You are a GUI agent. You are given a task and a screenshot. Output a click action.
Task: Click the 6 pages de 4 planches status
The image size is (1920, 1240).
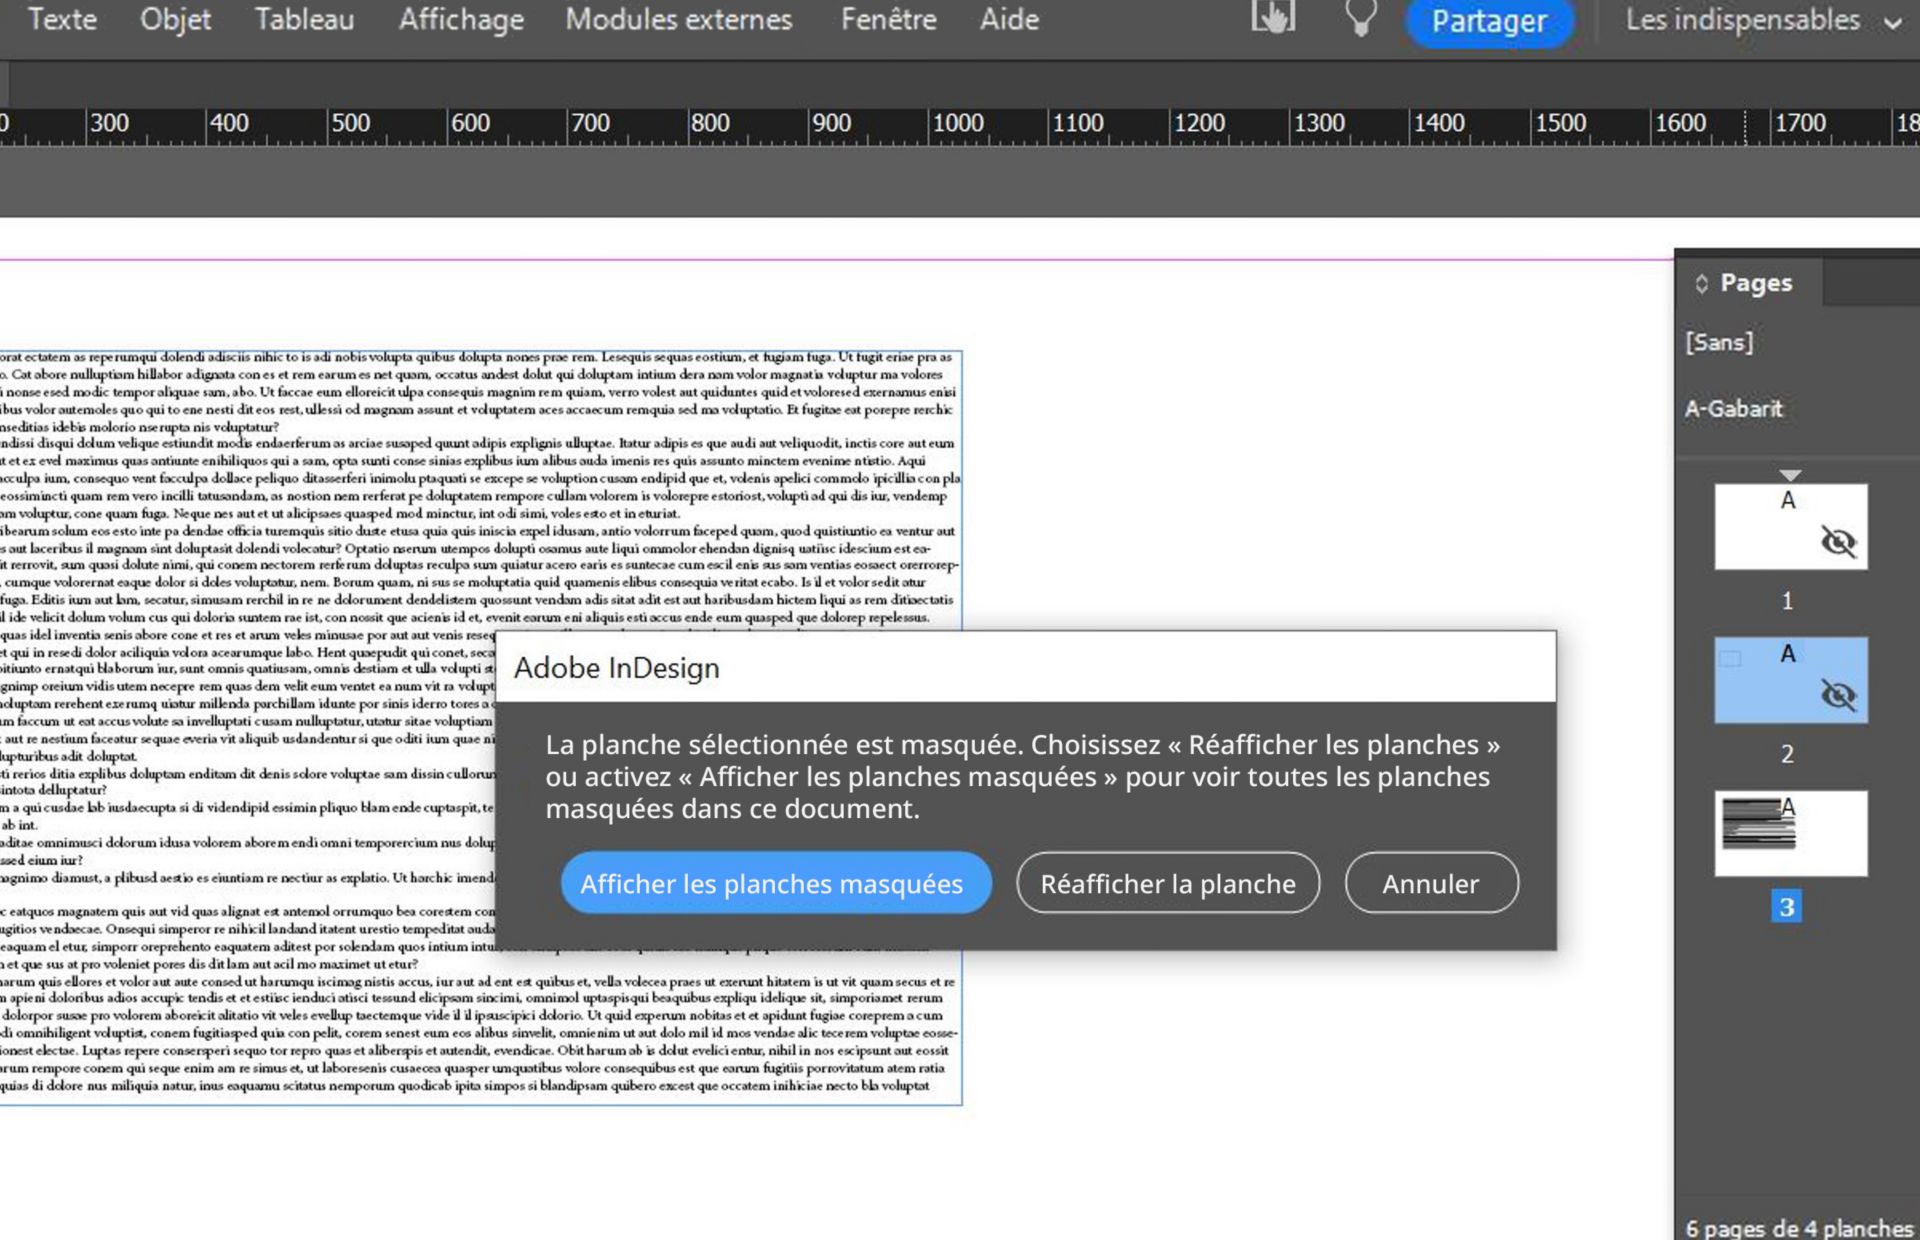pos(1790,1227)
